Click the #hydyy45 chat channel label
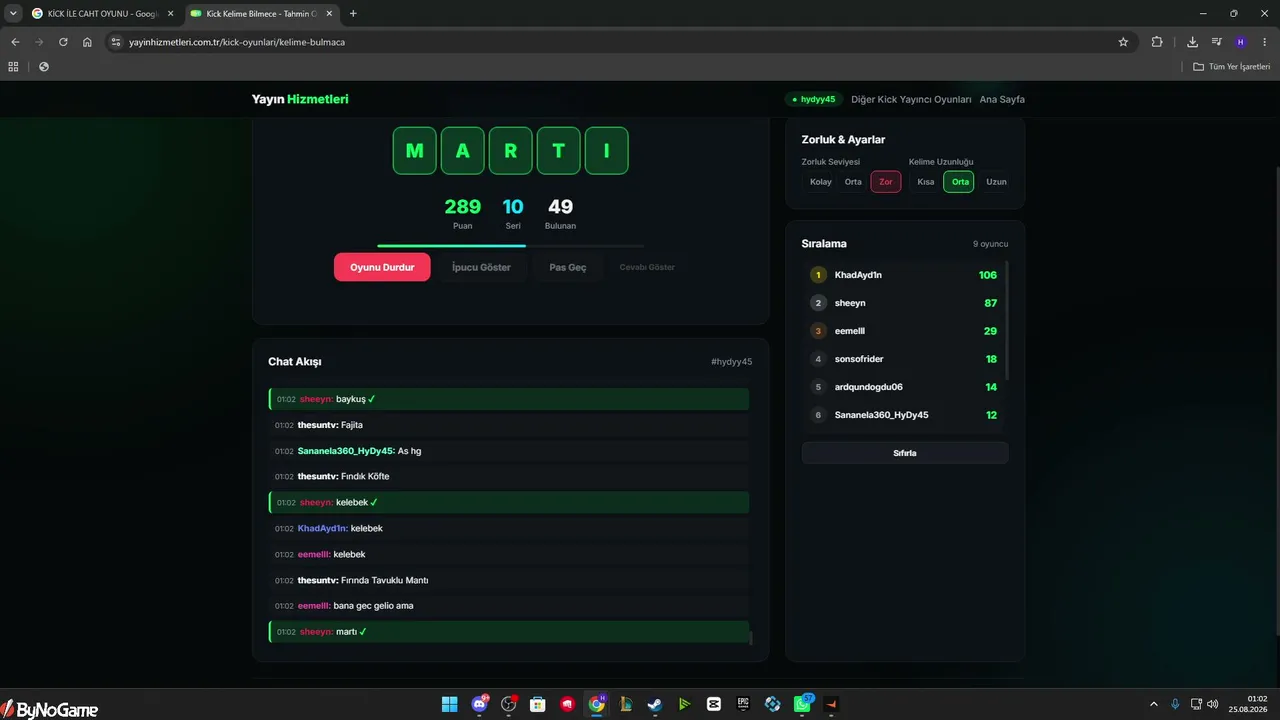The image size is (1280, 720). tap(732, 361)
